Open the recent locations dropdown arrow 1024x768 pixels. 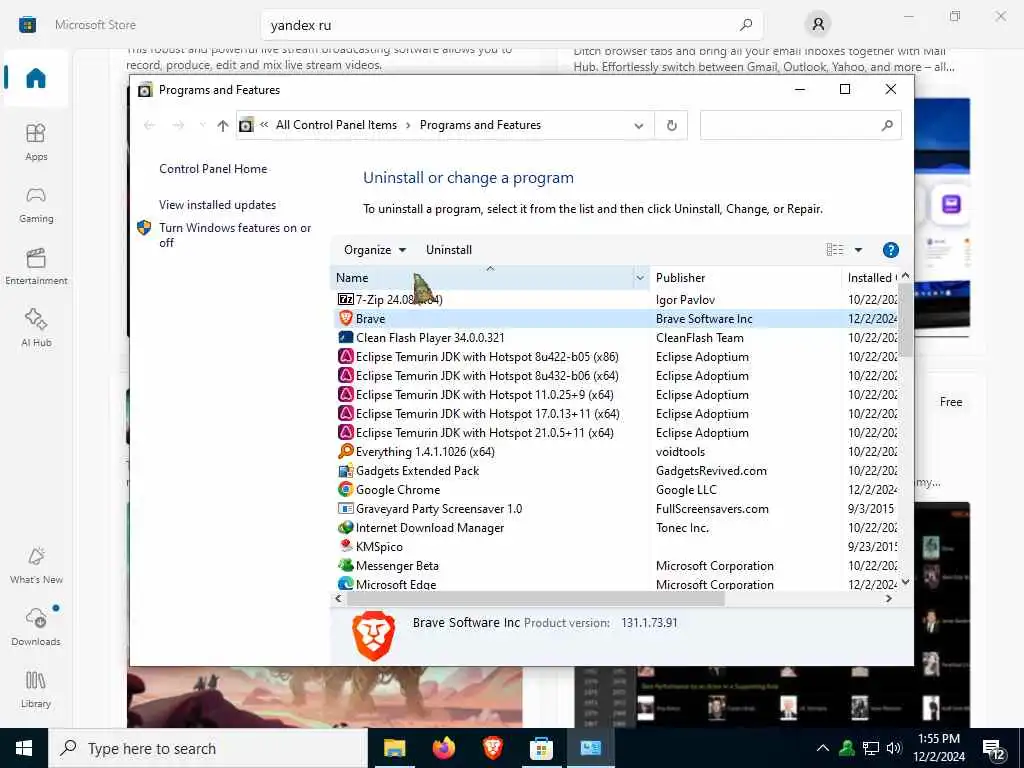point(202,125)
